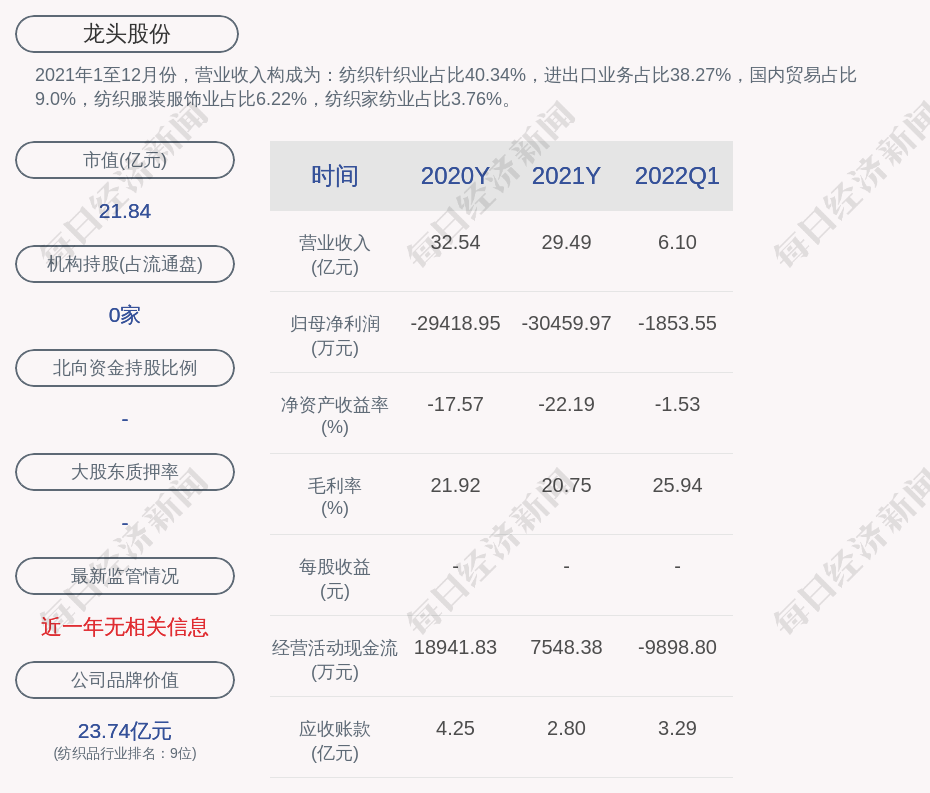Click the 大股东质押率 label pill
The height and width of the screenshot is (793, 930).
(x=125, y=472)
